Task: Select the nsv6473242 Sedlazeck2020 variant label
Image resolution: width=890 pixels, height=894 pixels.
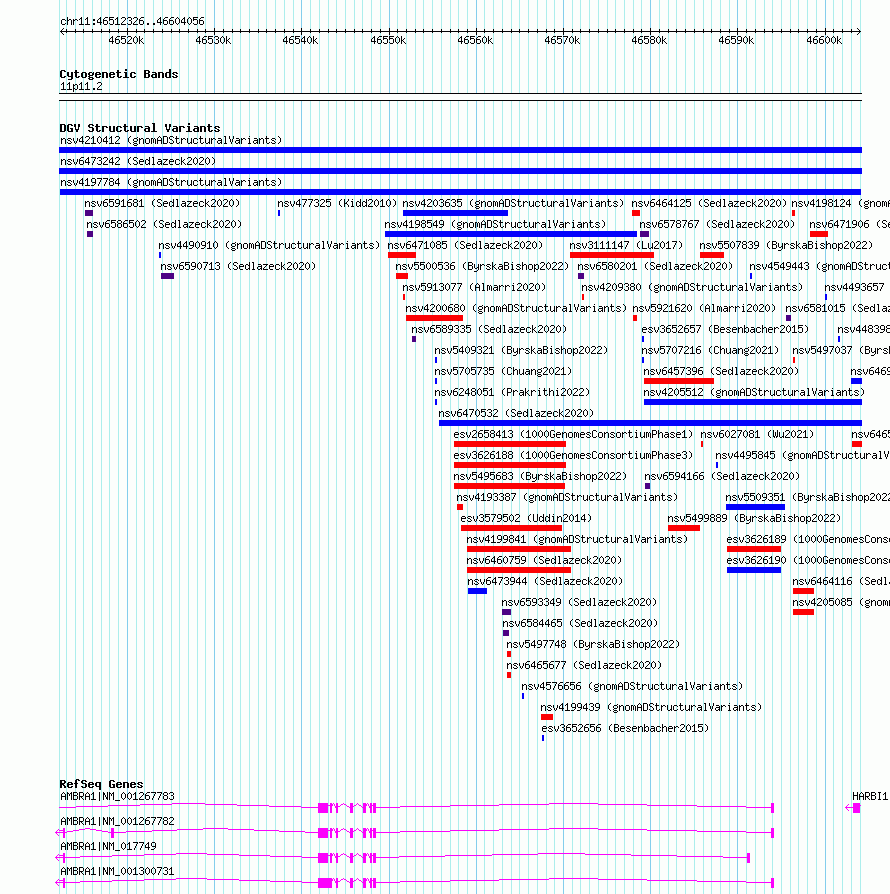Action: coord(138,161)
